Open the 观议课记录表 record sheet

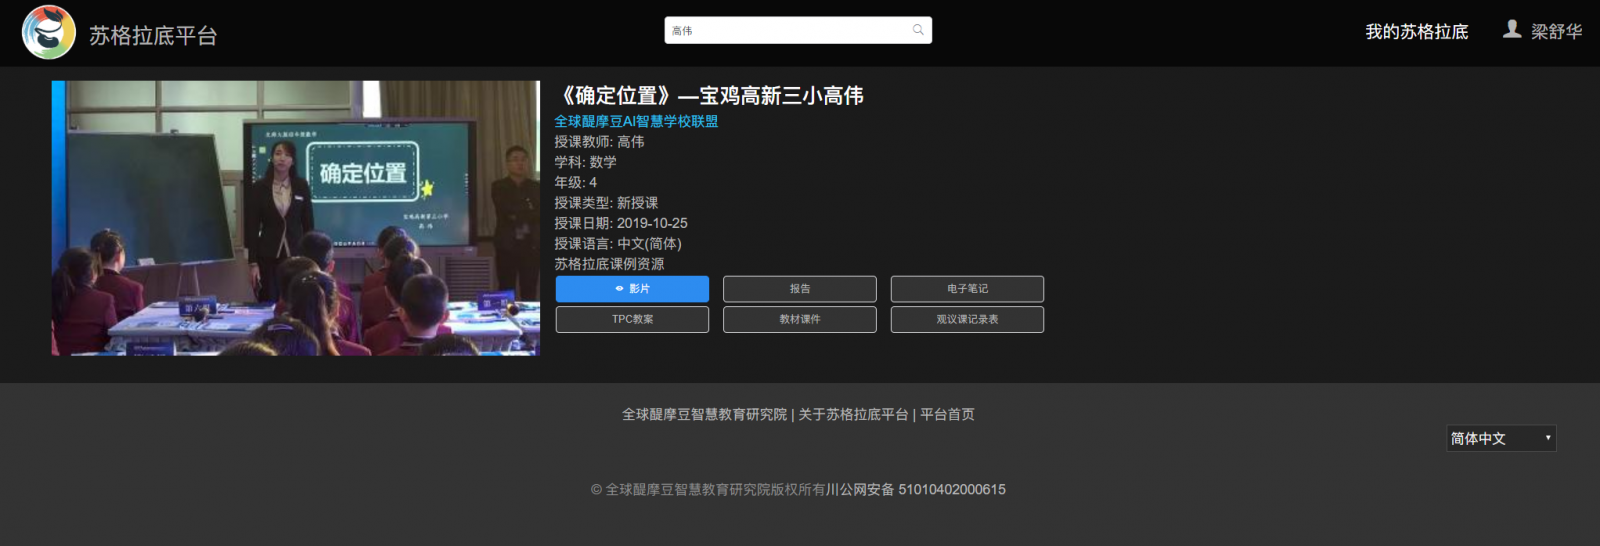click(x=967, y=319)
